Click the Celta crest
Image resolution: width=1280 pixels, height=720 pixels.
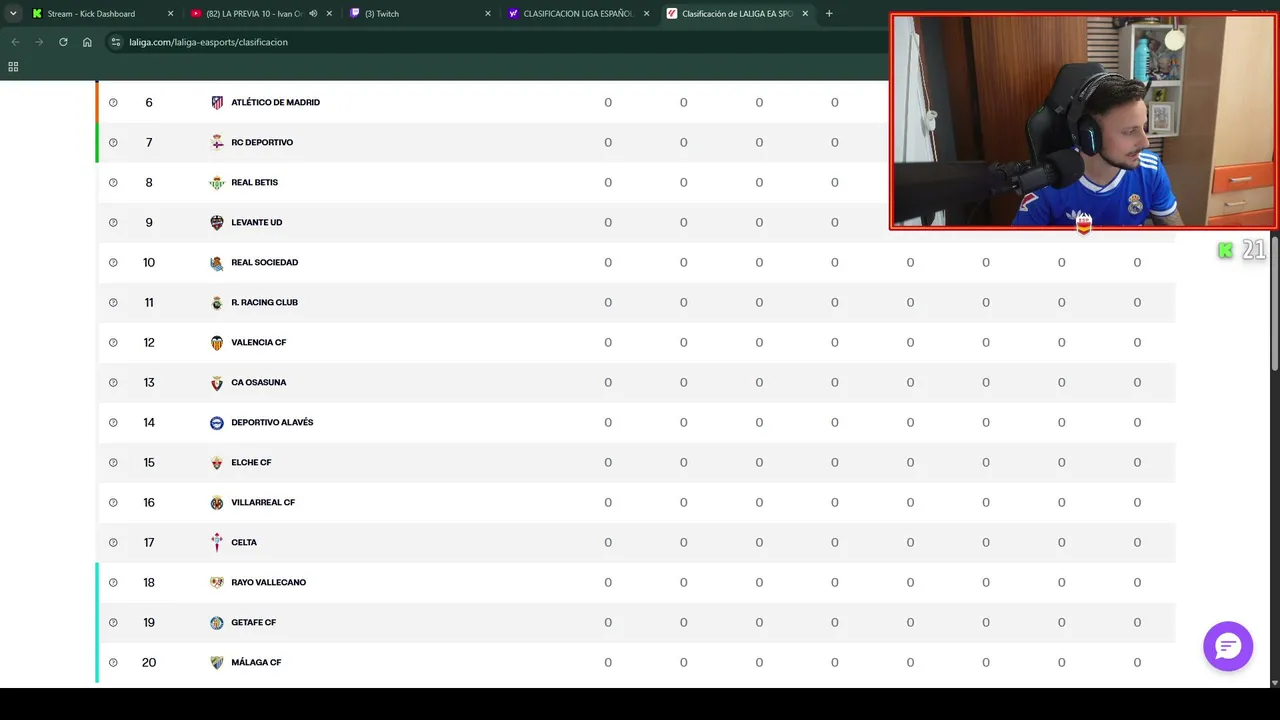tap(217, 542)
